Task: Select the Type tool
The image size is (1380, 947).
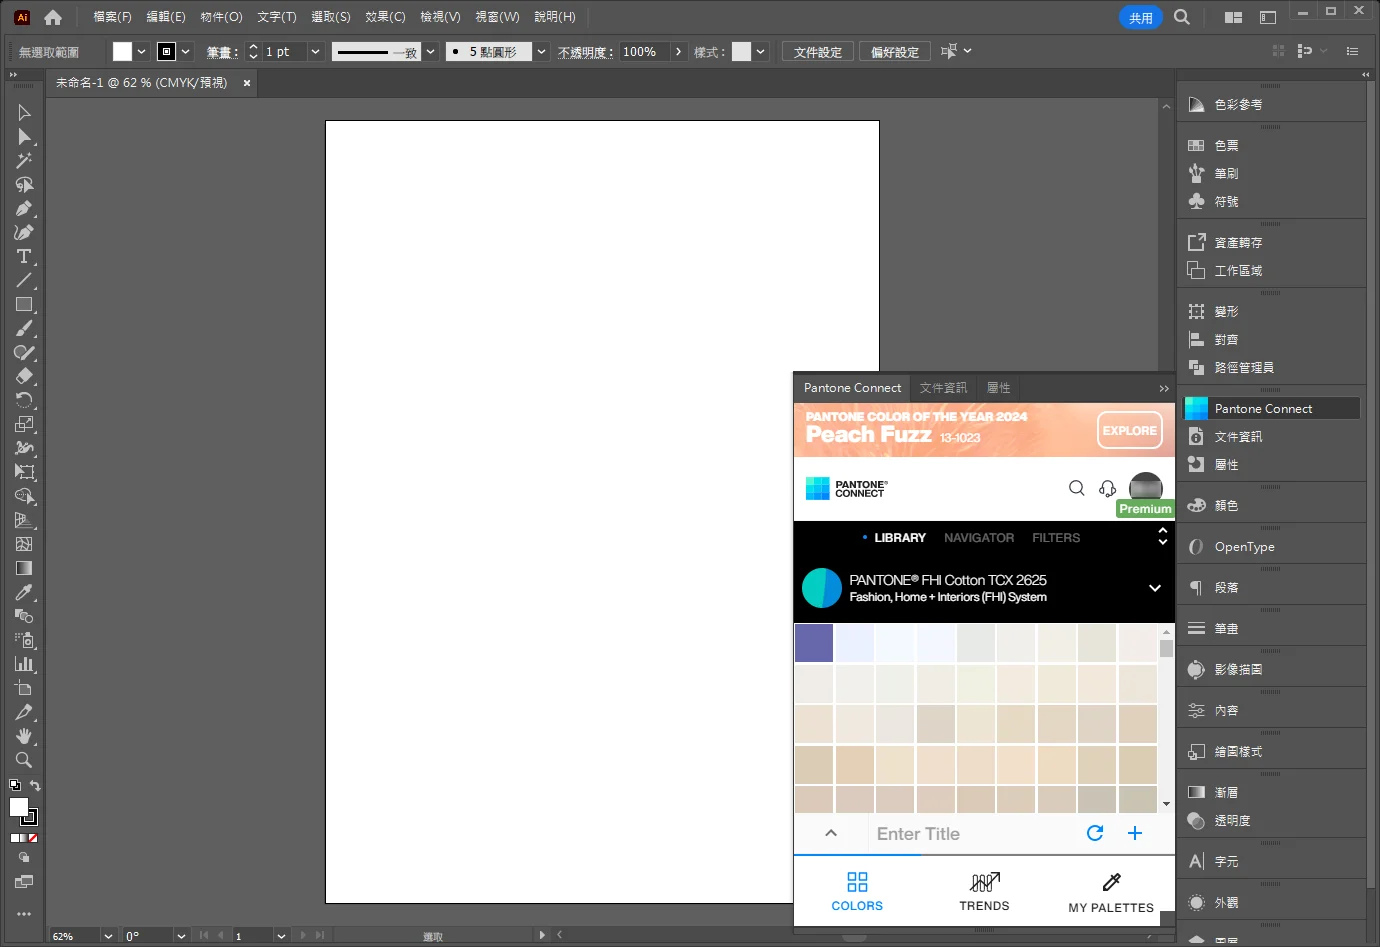Action: 24,257
